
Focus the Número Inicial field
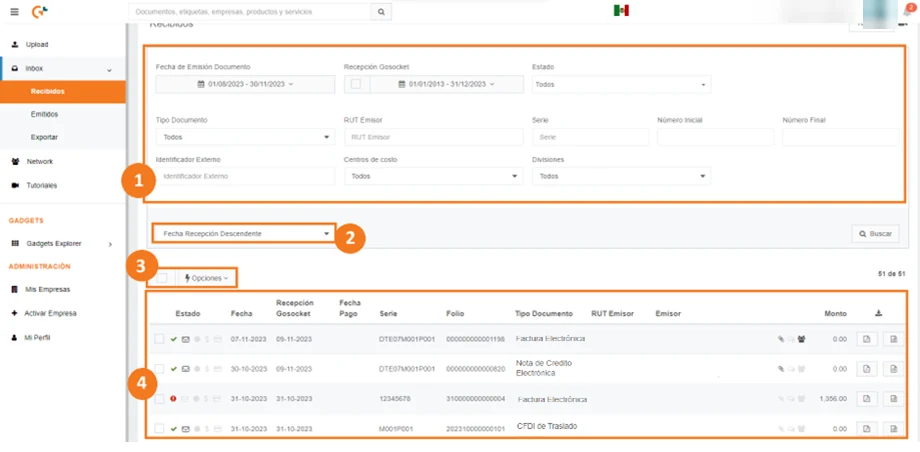click(x=715, y=137)
